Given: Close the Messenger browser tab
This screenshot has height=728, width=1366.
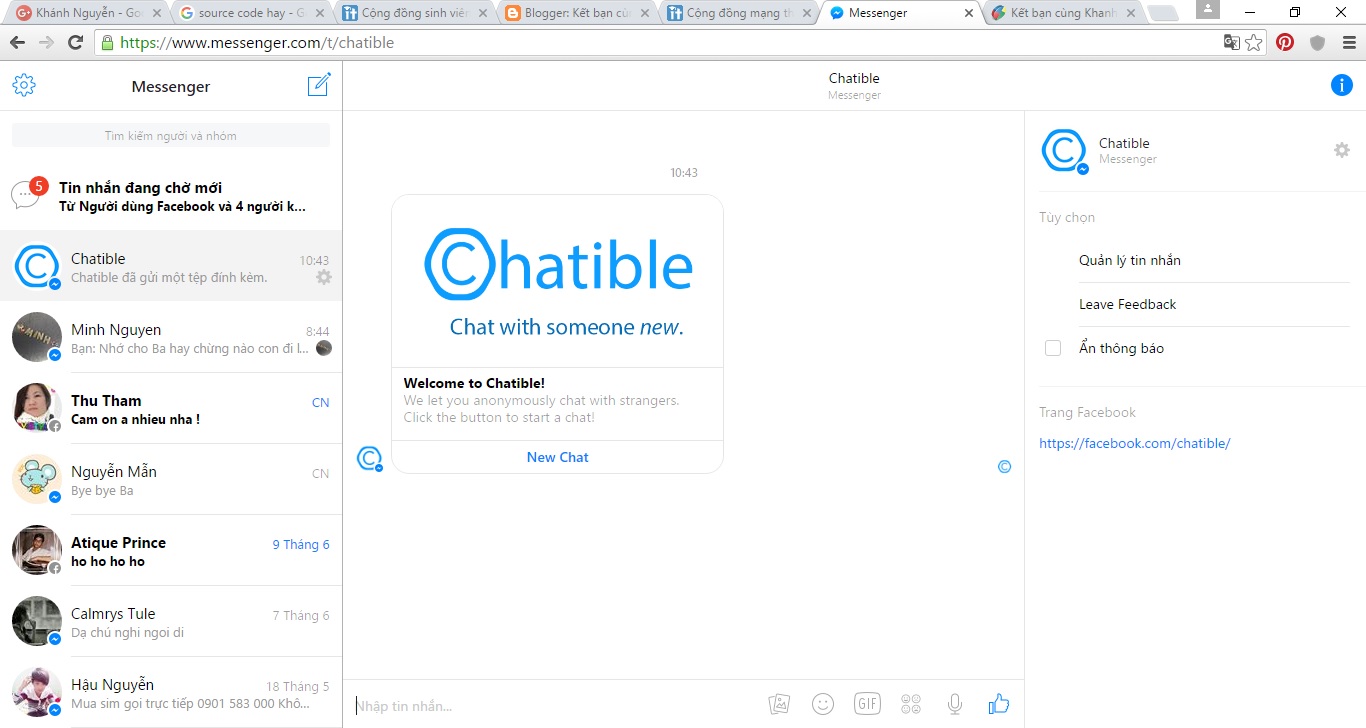Looking at the screenshot, I should [968, 13].
